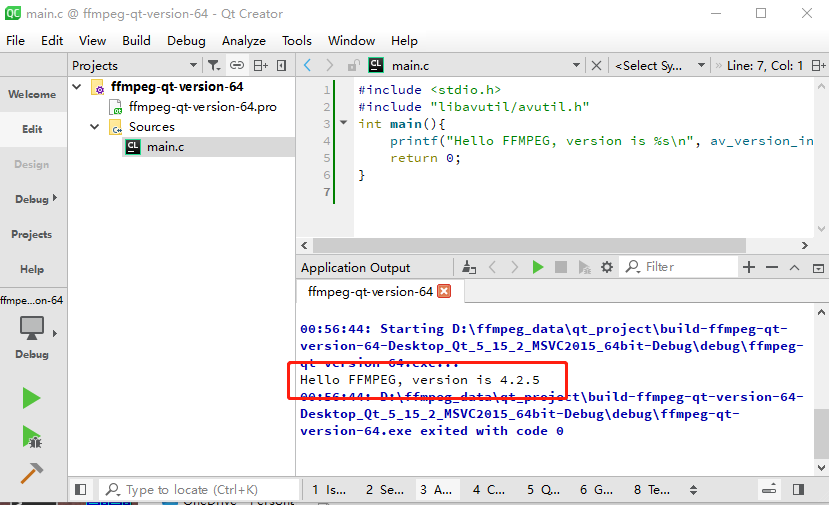Open the Window menu

tap(351, 41)
